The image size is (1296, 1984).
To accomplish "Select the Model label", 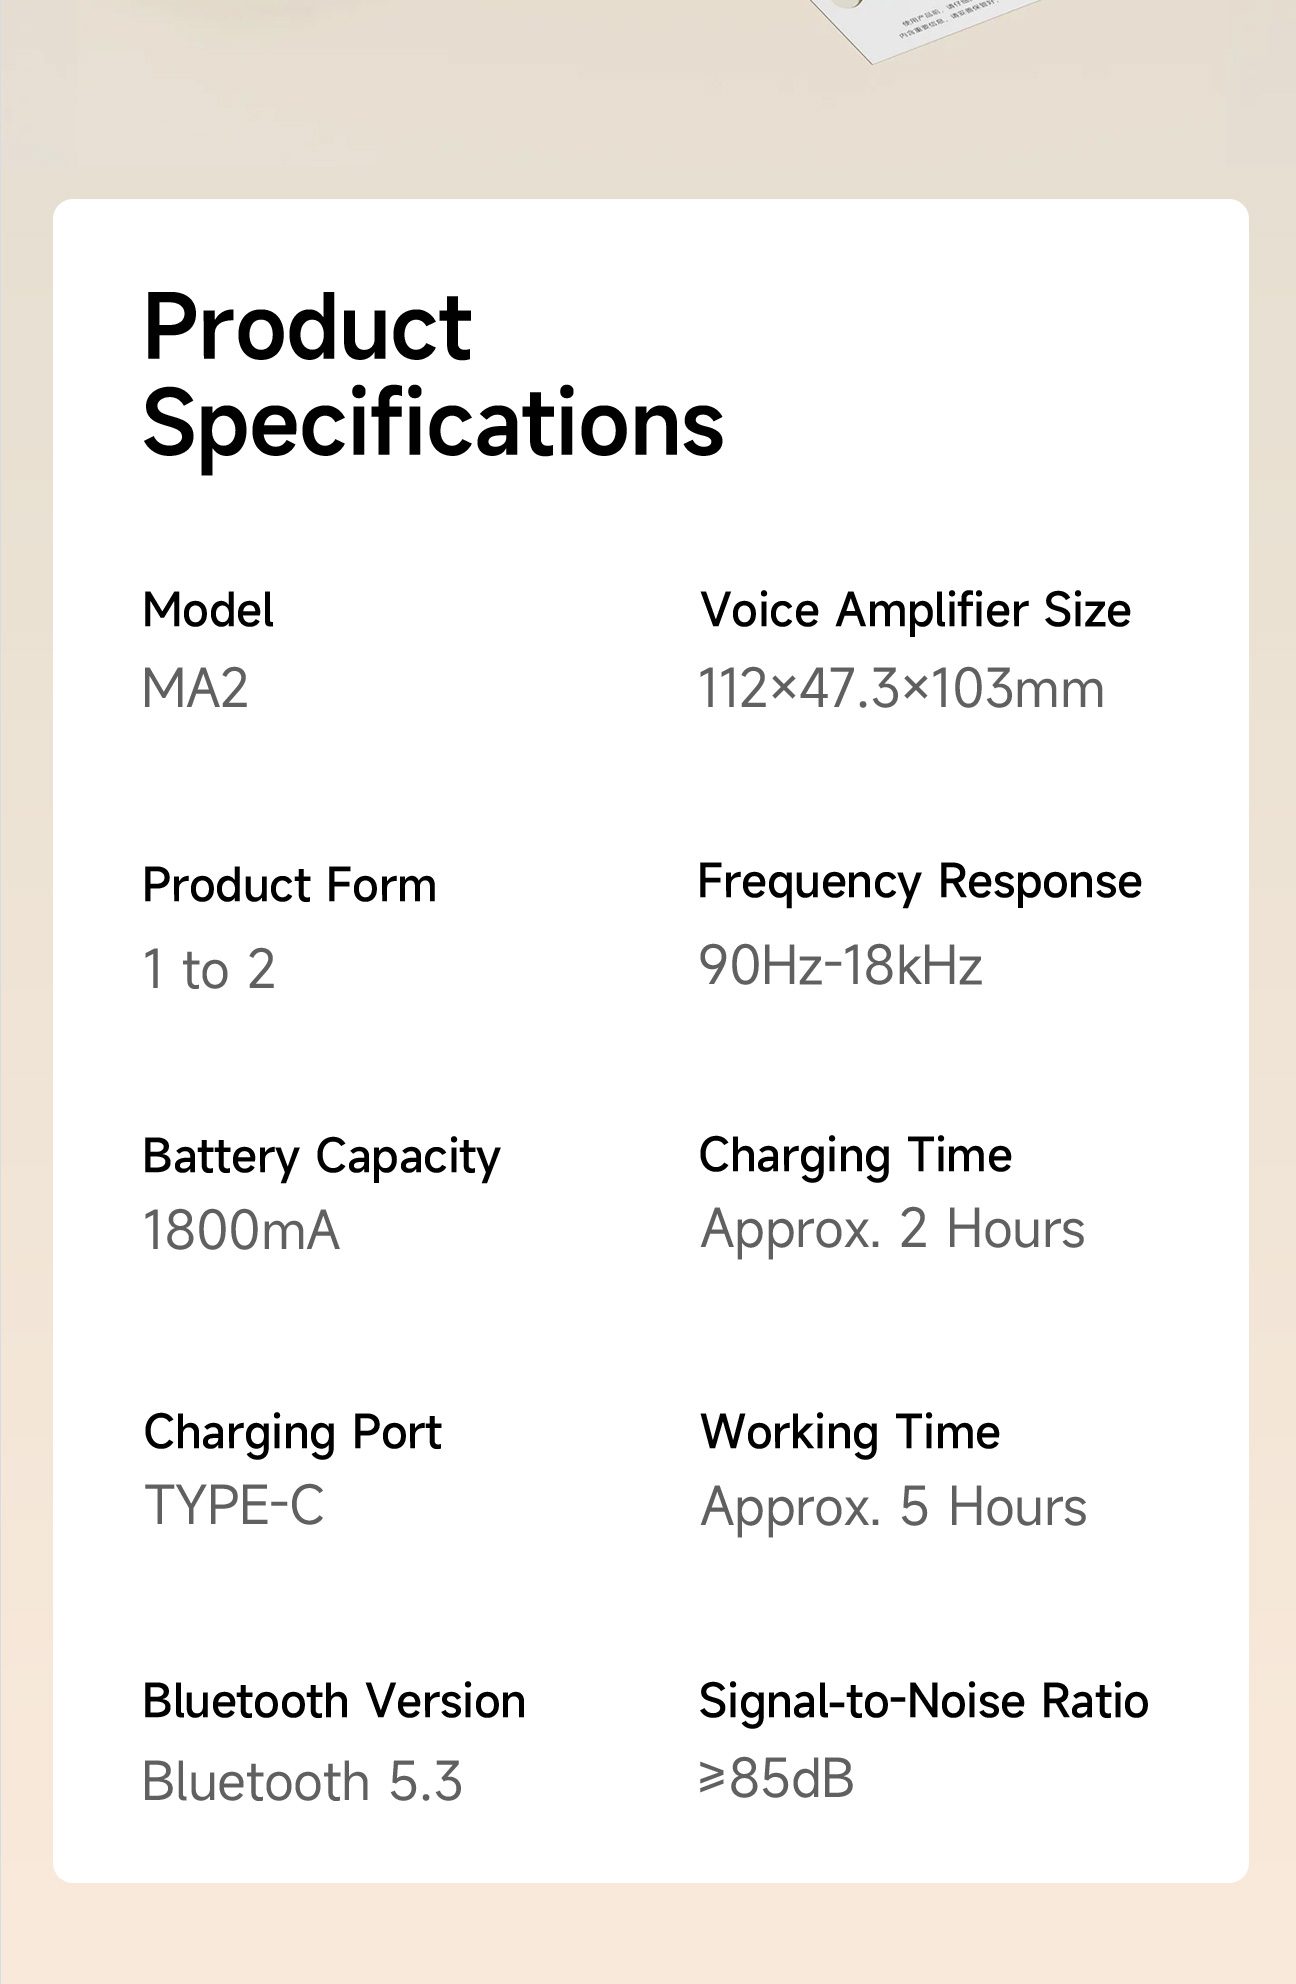I will (208, 610).
